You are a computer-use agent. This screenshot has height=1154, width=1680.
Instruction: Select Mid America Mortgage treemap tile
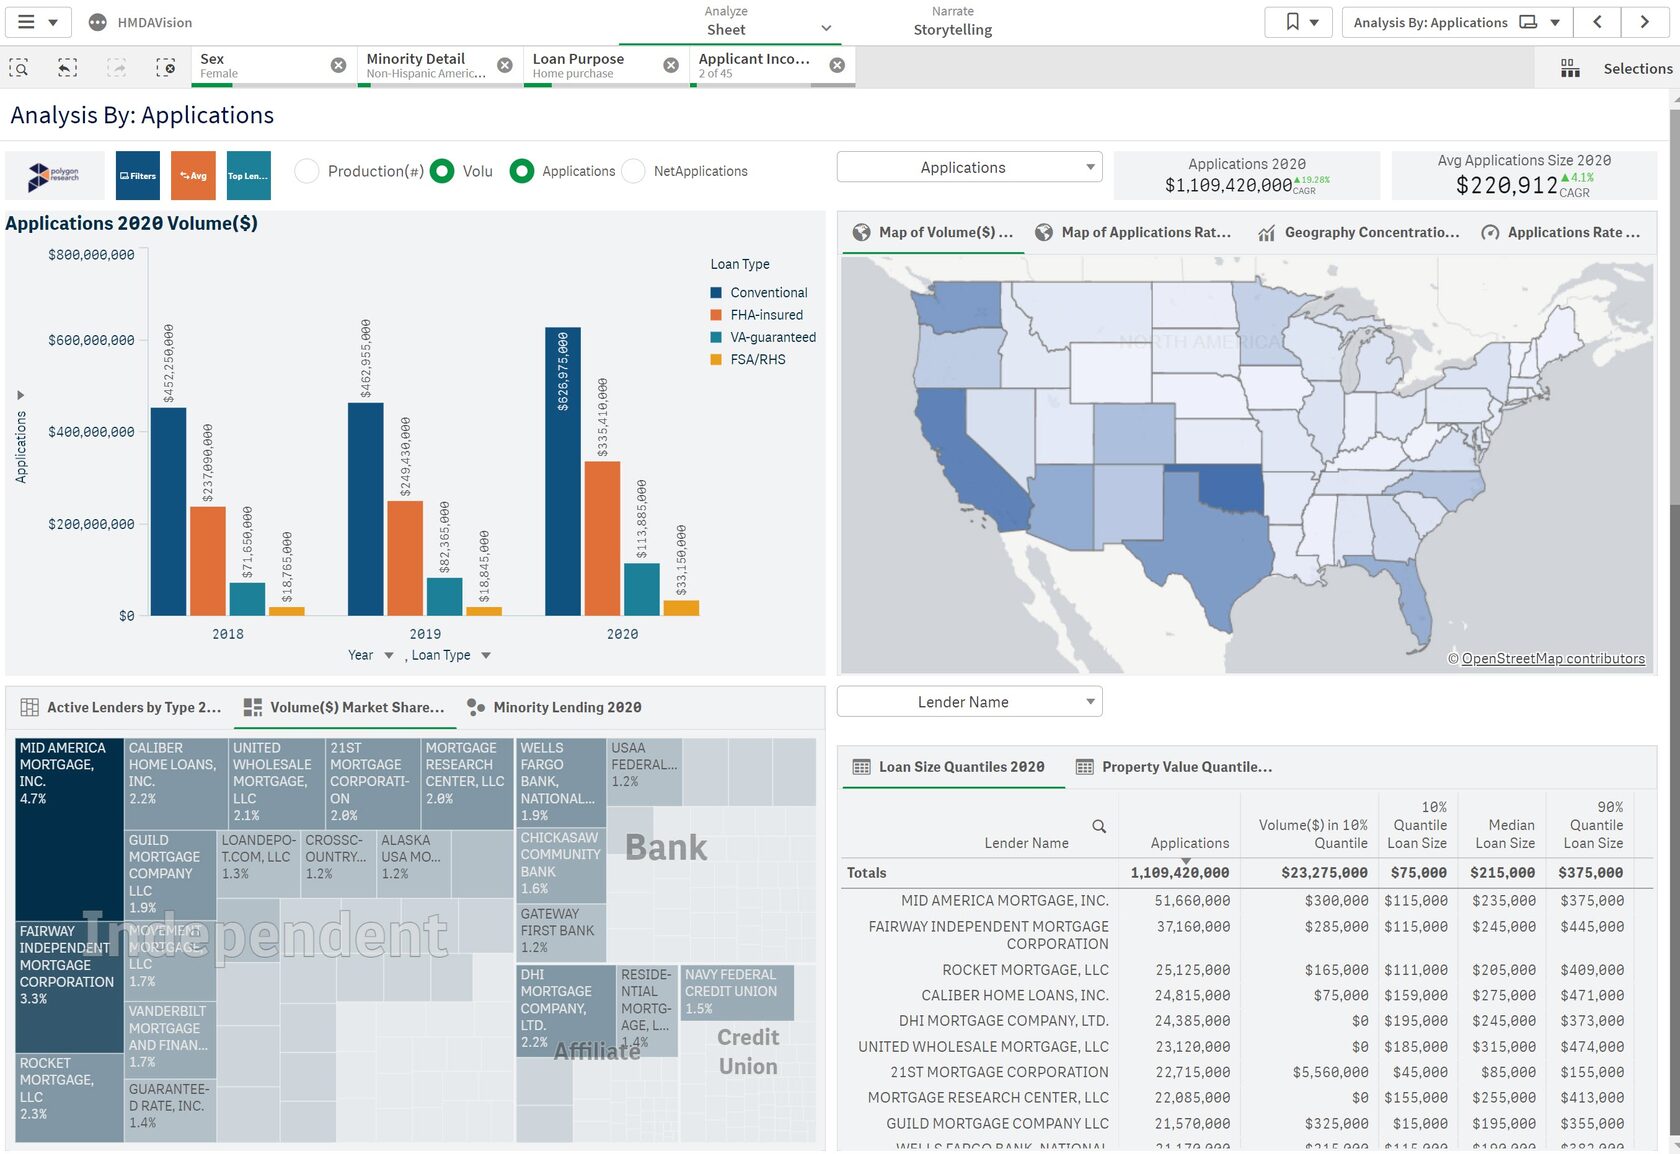click(x=70, y=829)
